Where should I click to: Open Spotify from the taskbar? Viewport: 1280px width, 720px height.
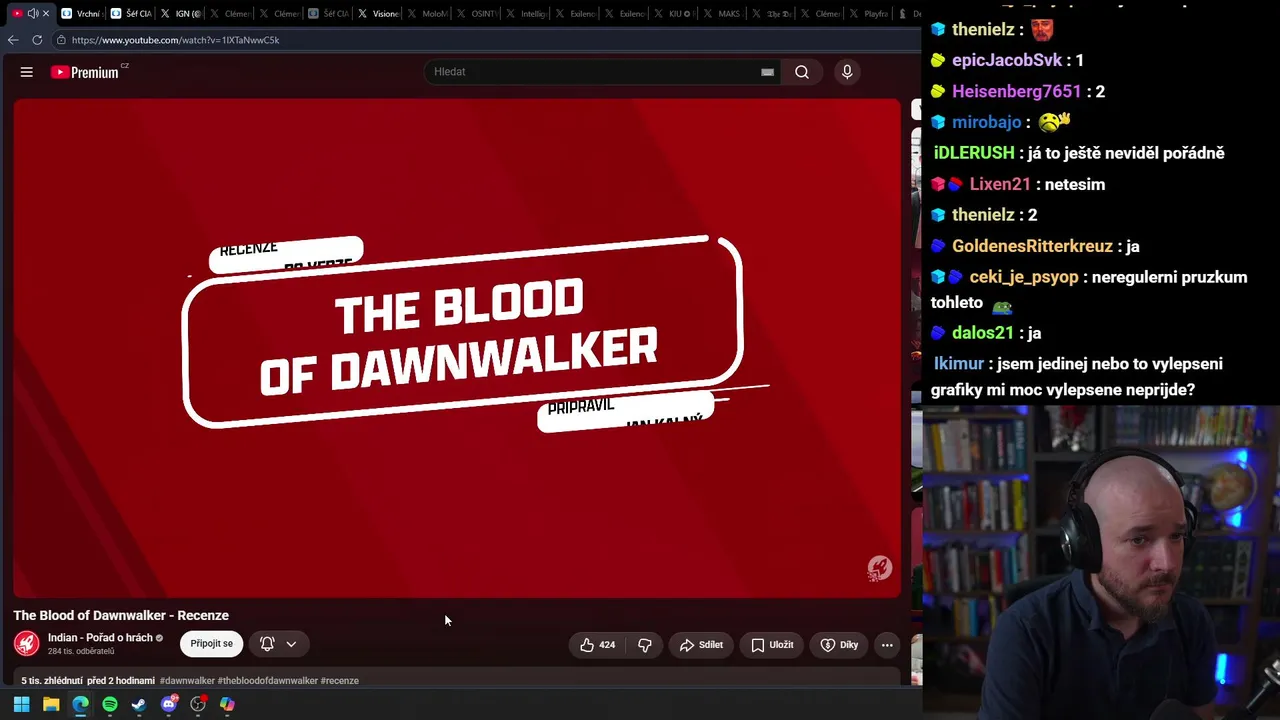tap(110, 704)
